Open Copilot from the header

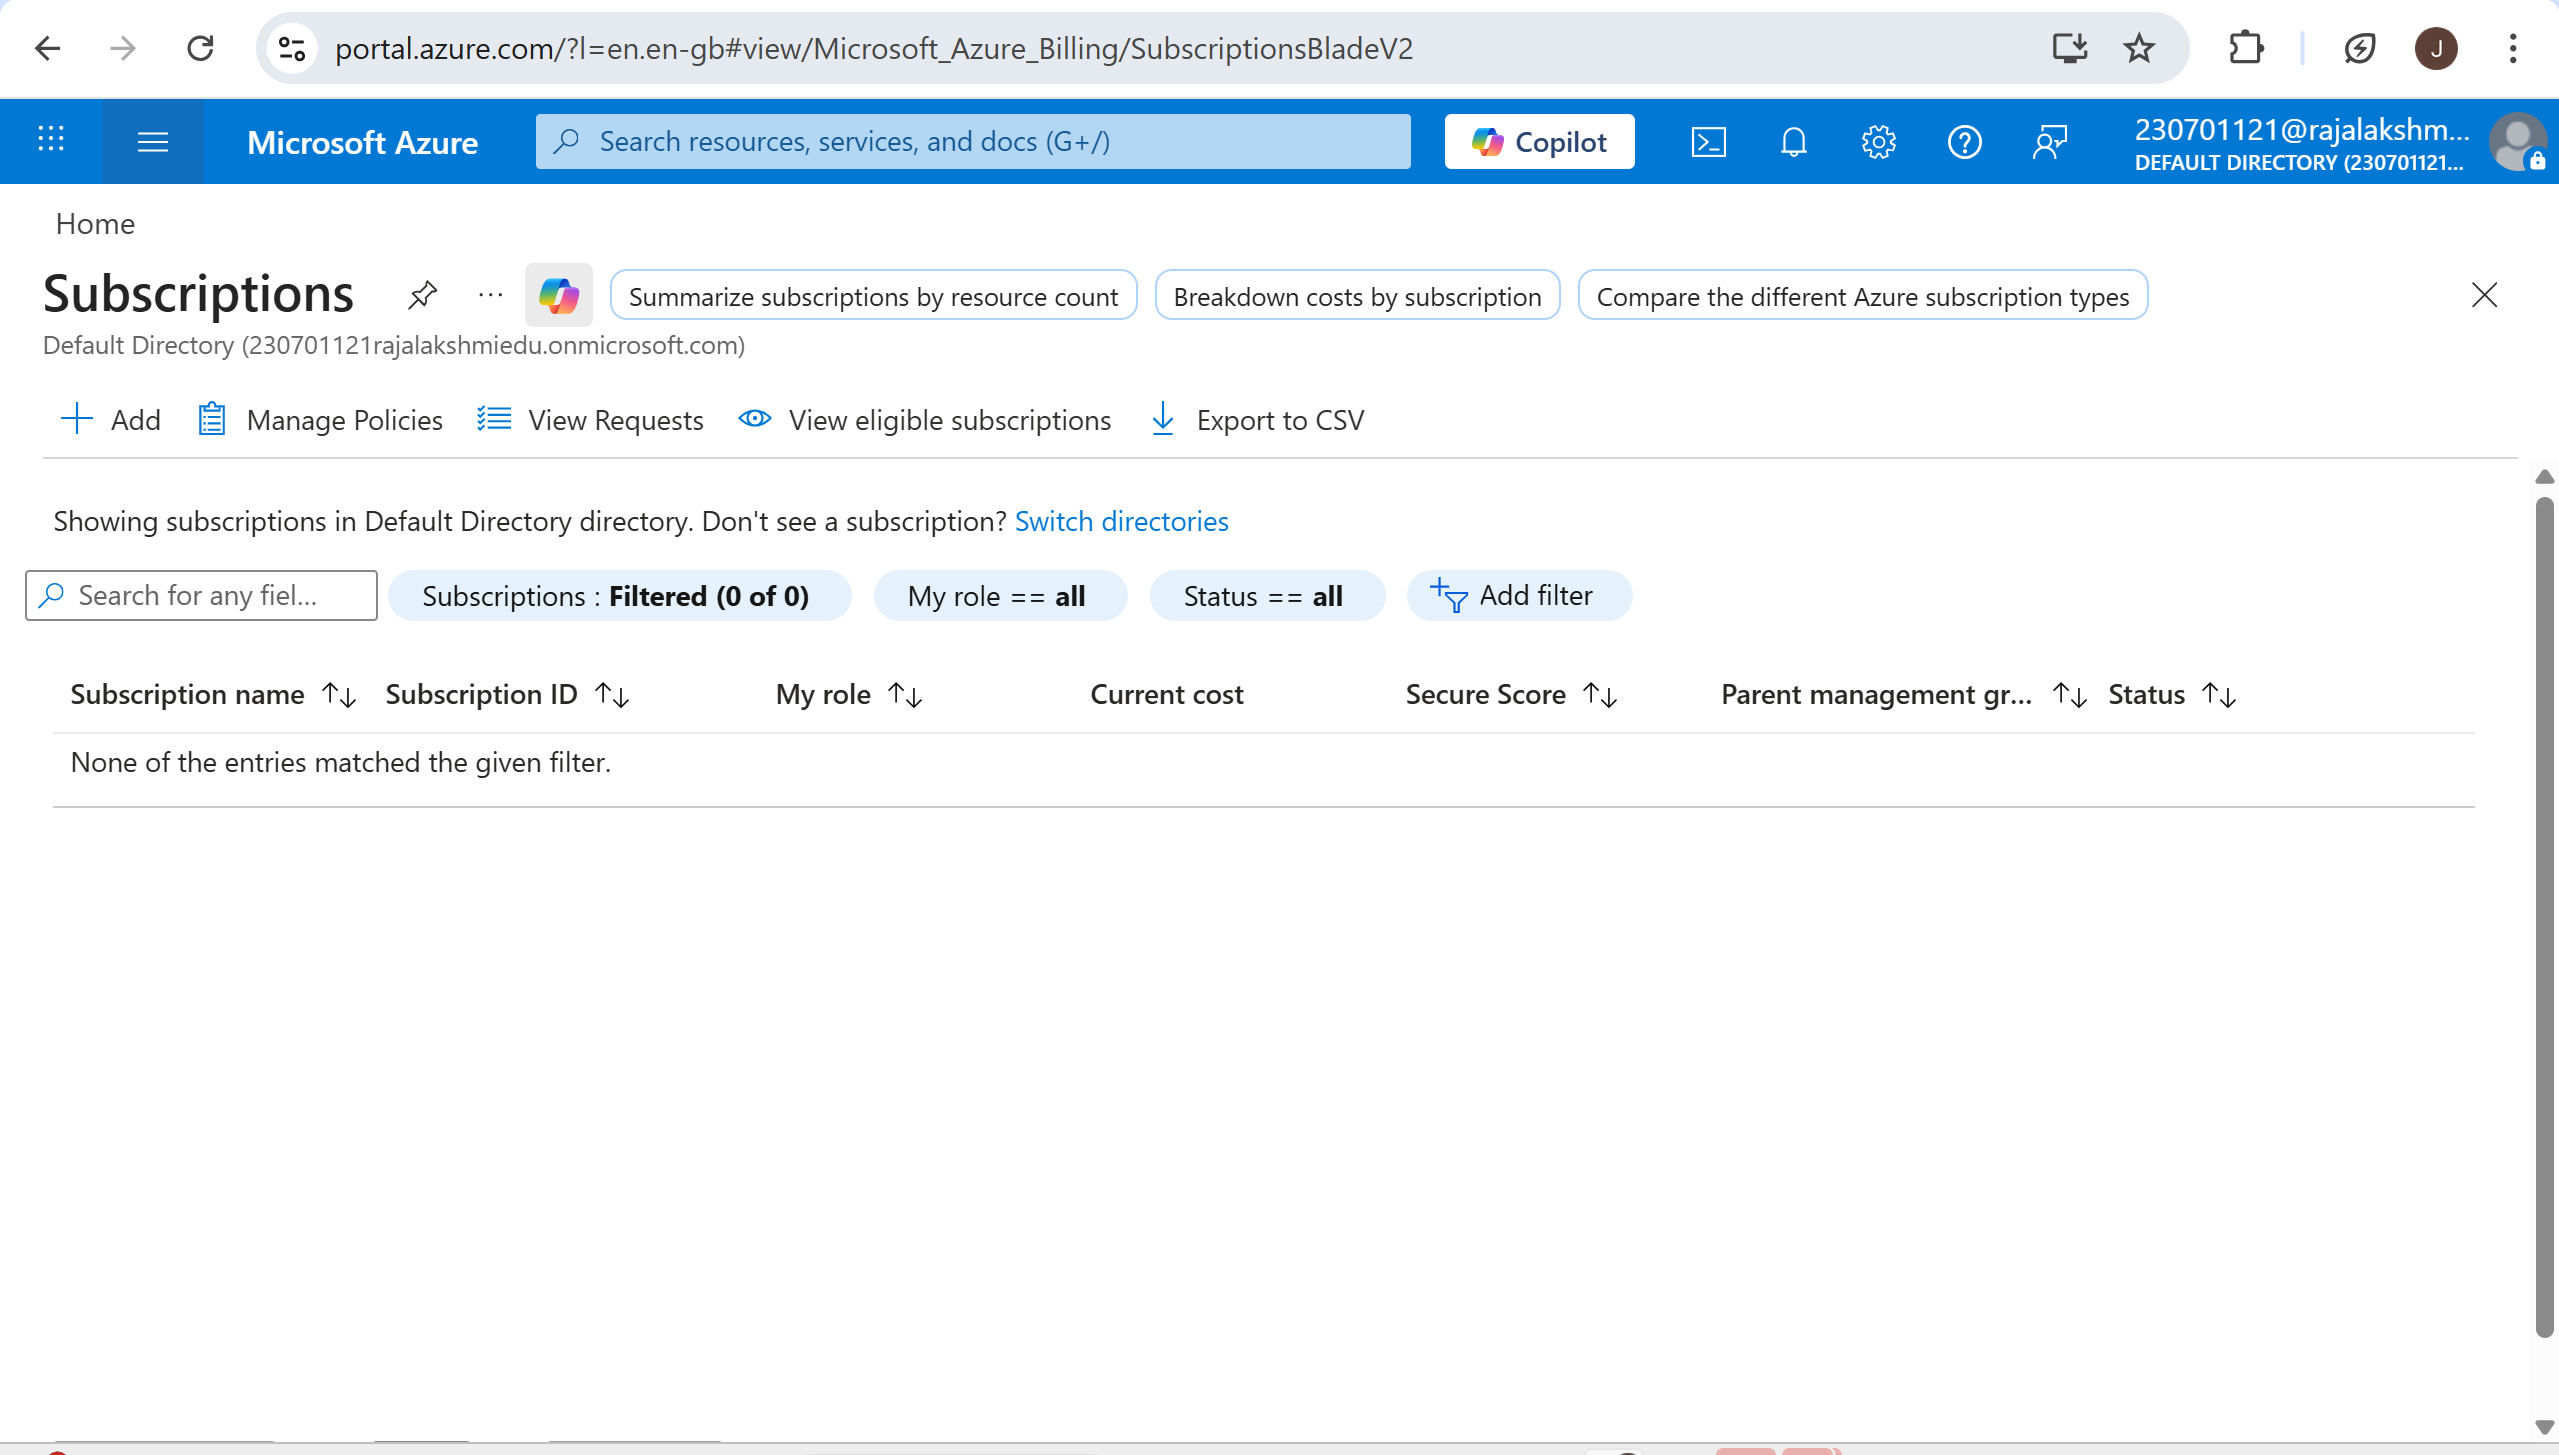(1539, 141)
